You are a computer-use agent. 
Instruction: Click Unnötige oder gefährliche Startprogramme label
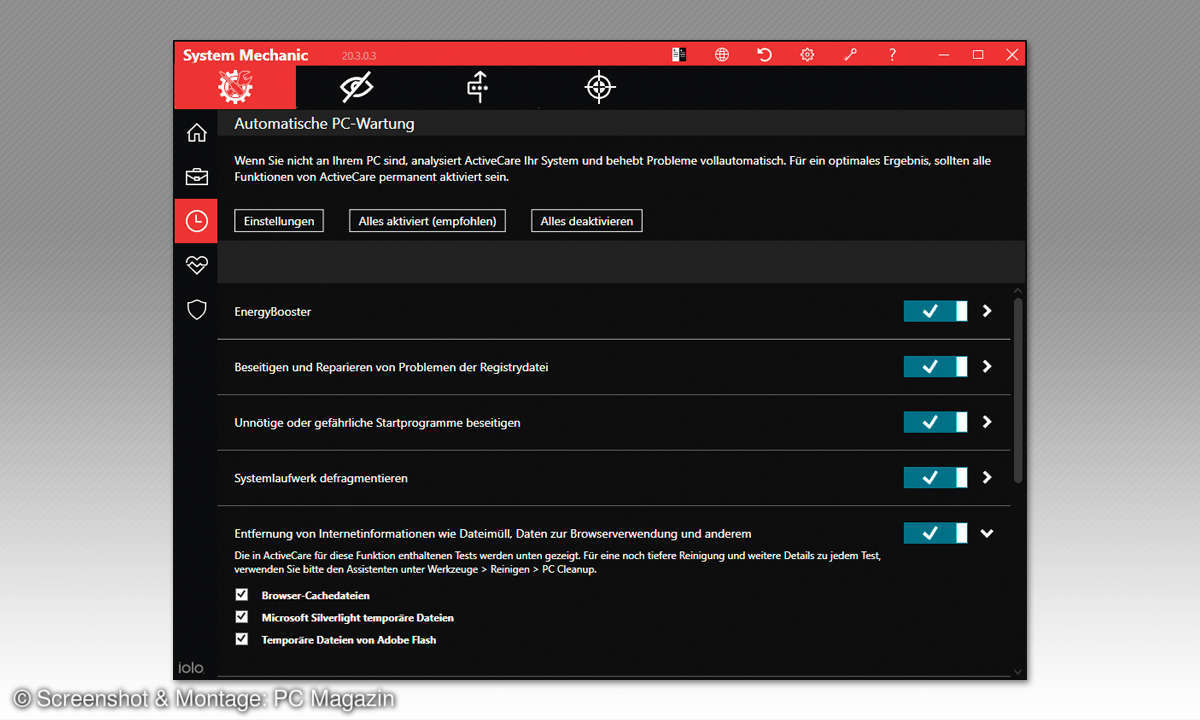click(377, 423)
